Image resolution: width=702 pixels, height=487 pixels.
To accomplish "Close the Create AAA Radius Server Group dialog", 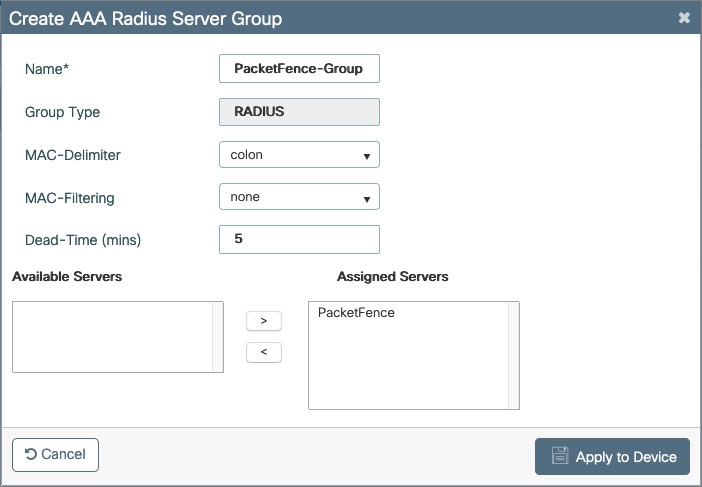I will coord(684,18).
